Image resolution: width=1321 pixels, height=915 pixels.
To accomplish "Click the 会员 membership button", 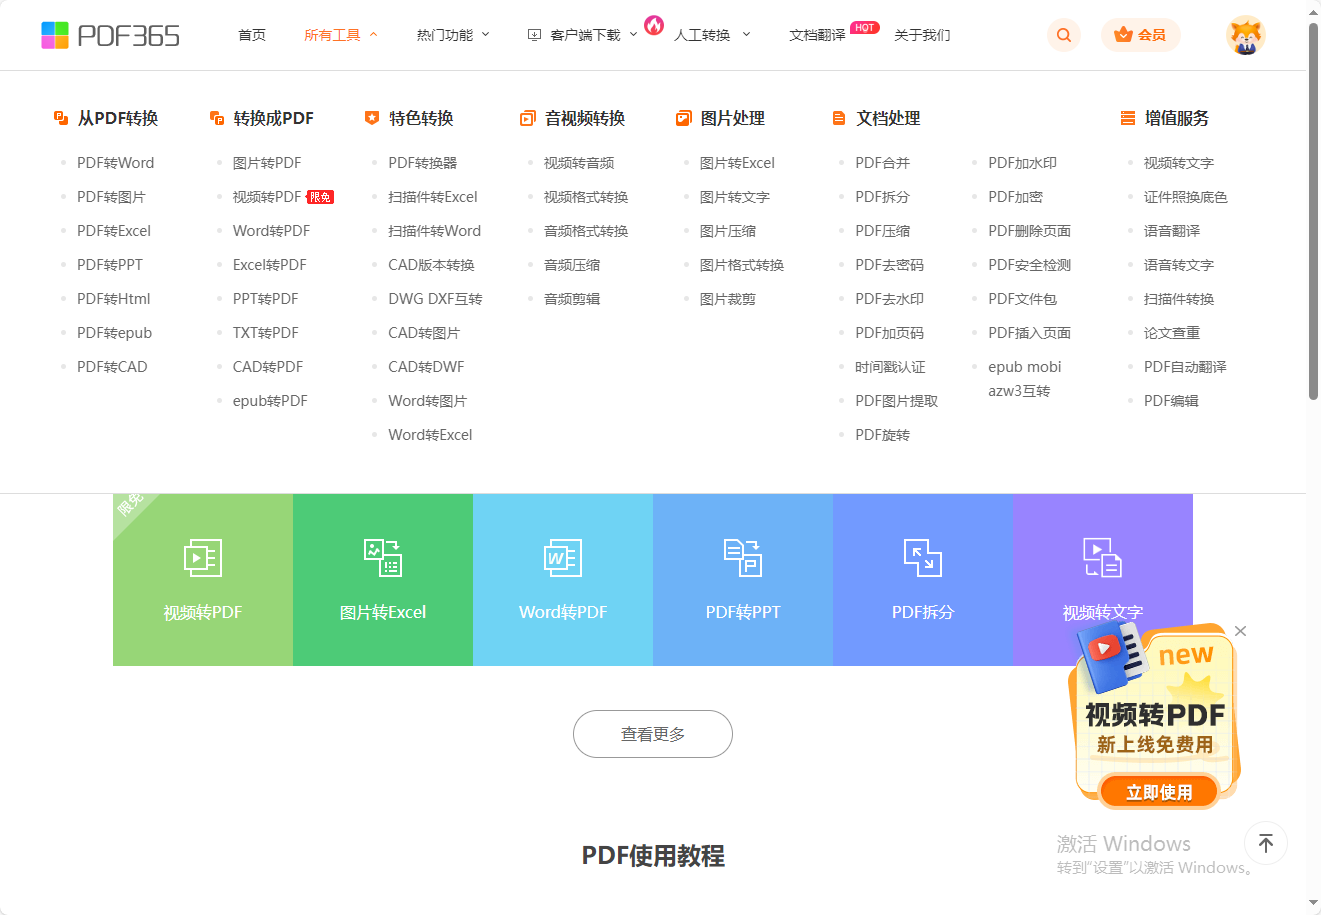I will 1141,35.
